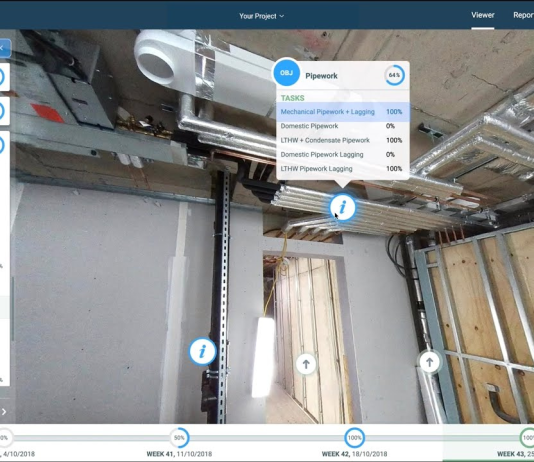This screenshot has height=462, width=534.
Task: Jump to Week 43 timeline marker
Action: (x=527, y=437)
